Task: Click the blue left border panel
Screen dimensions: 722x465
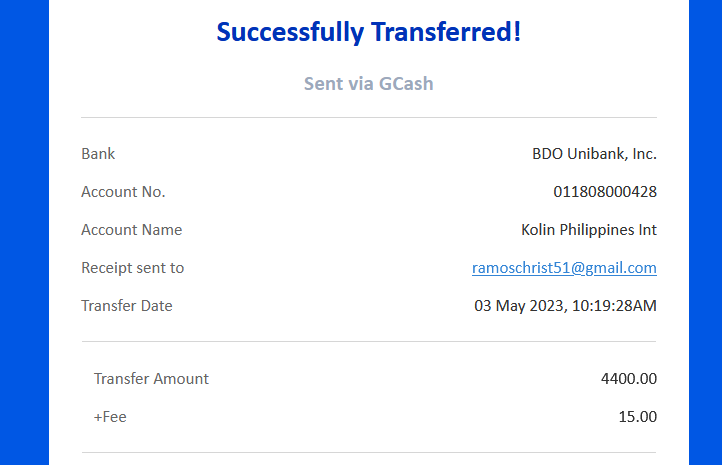Action: pyautogui.click(x=24, y=232)
